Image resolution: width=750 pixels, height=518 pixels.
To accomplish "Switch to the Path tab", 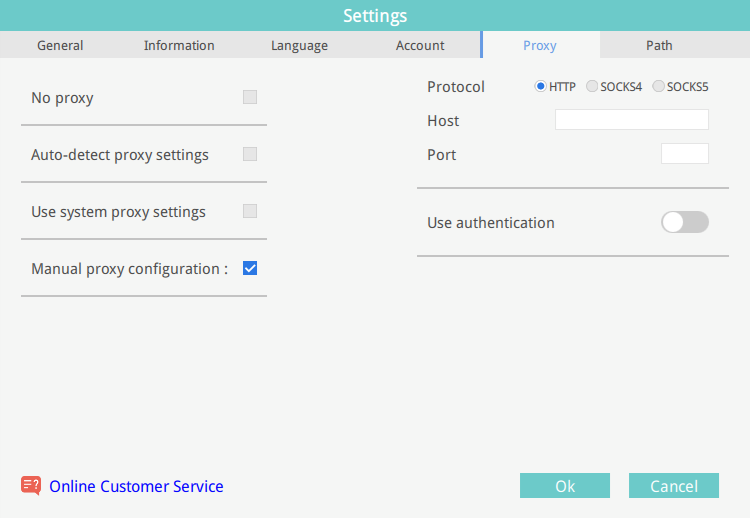I will tap(660, 45).
